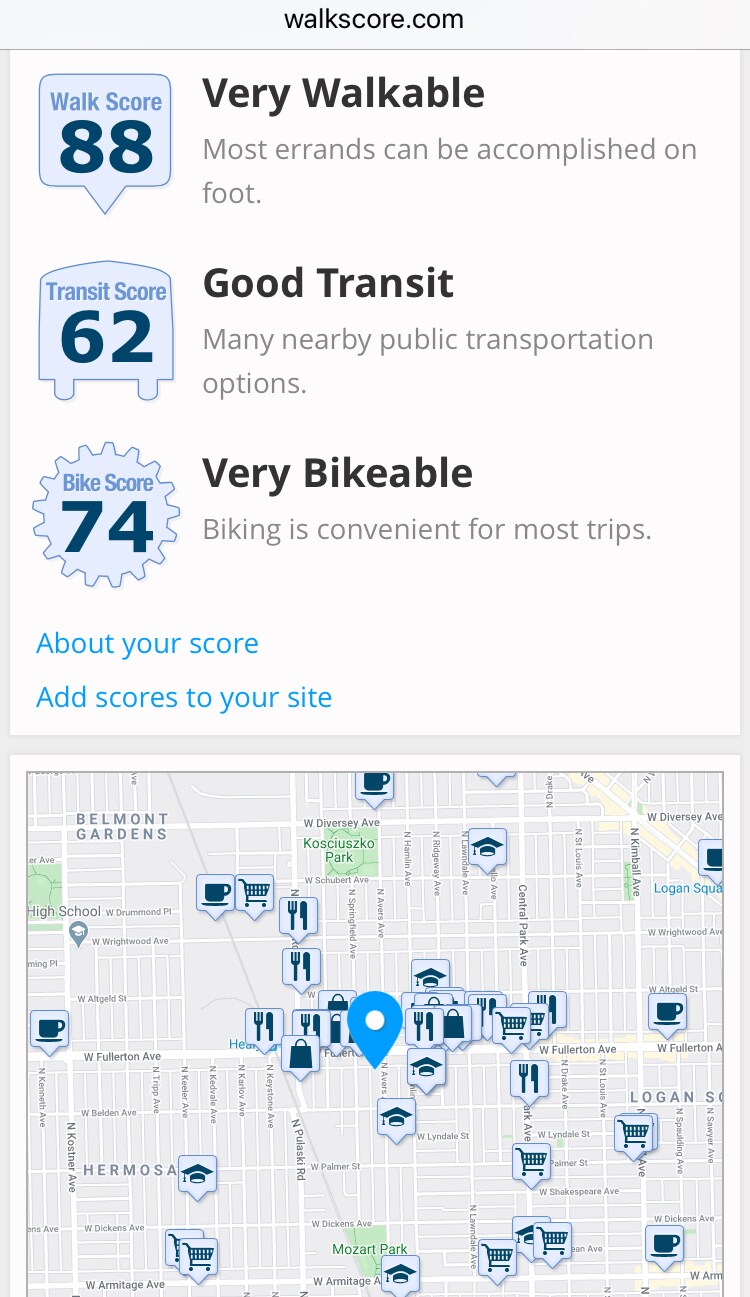Viewport: 750px width, 1297px height.
Task: Click the Bike Score 74 gear badge
Action: pyautogui.click(x=106, y=516)
